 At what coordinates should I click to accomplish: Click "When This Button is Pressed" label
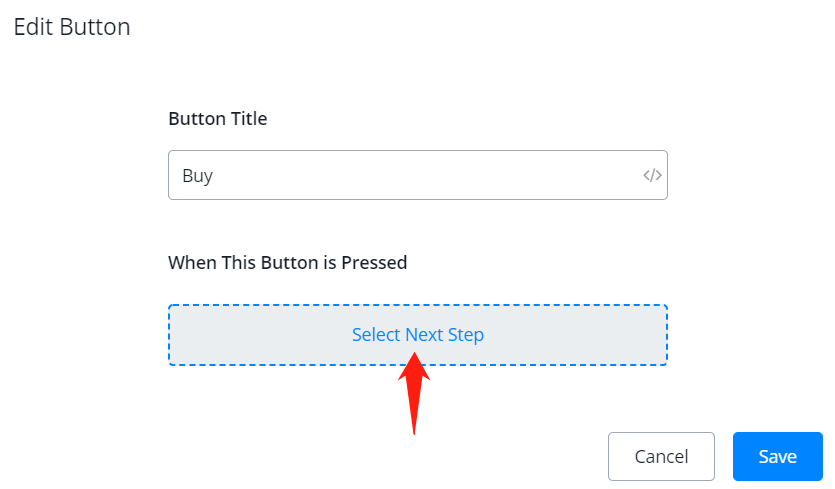coord(287,263)
